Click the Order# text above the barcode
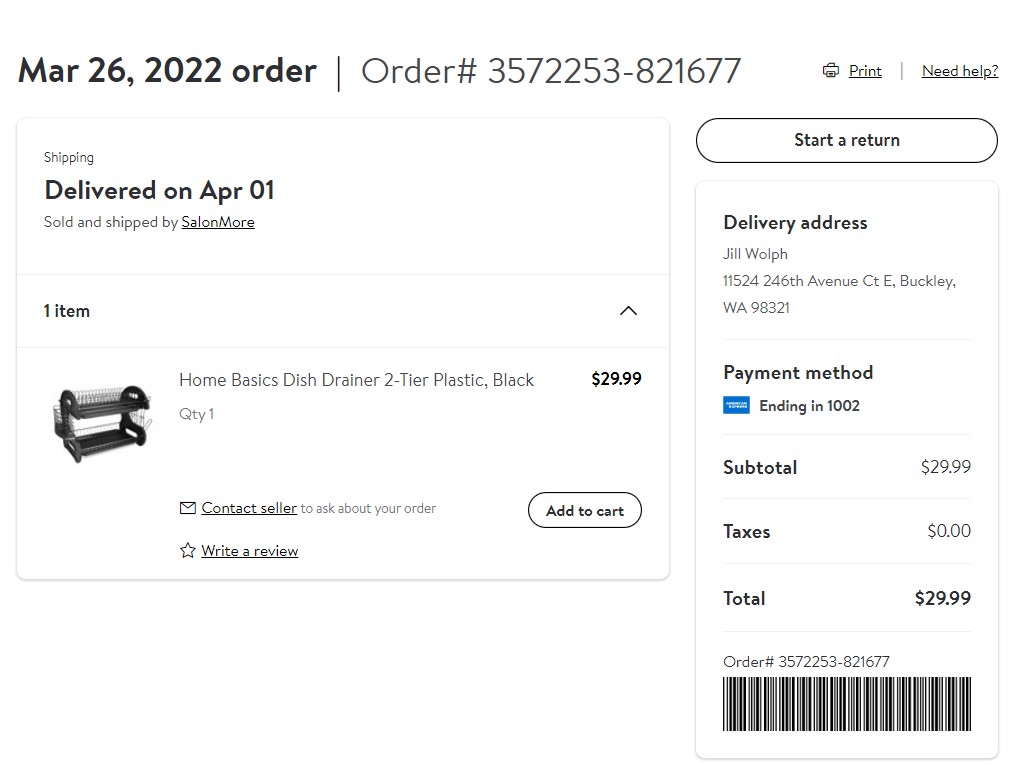This screenshot has width=1015, height=765. pyautogui.click(x=806, y=661)
